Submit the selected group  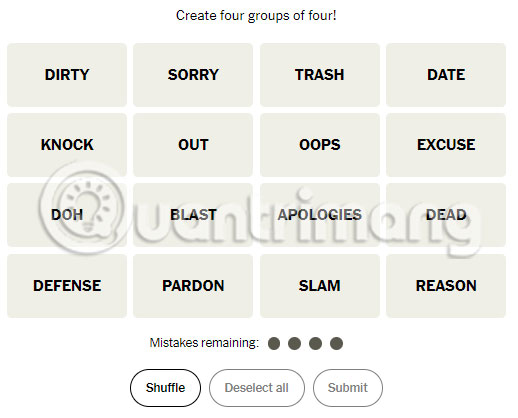pos(348,388)
